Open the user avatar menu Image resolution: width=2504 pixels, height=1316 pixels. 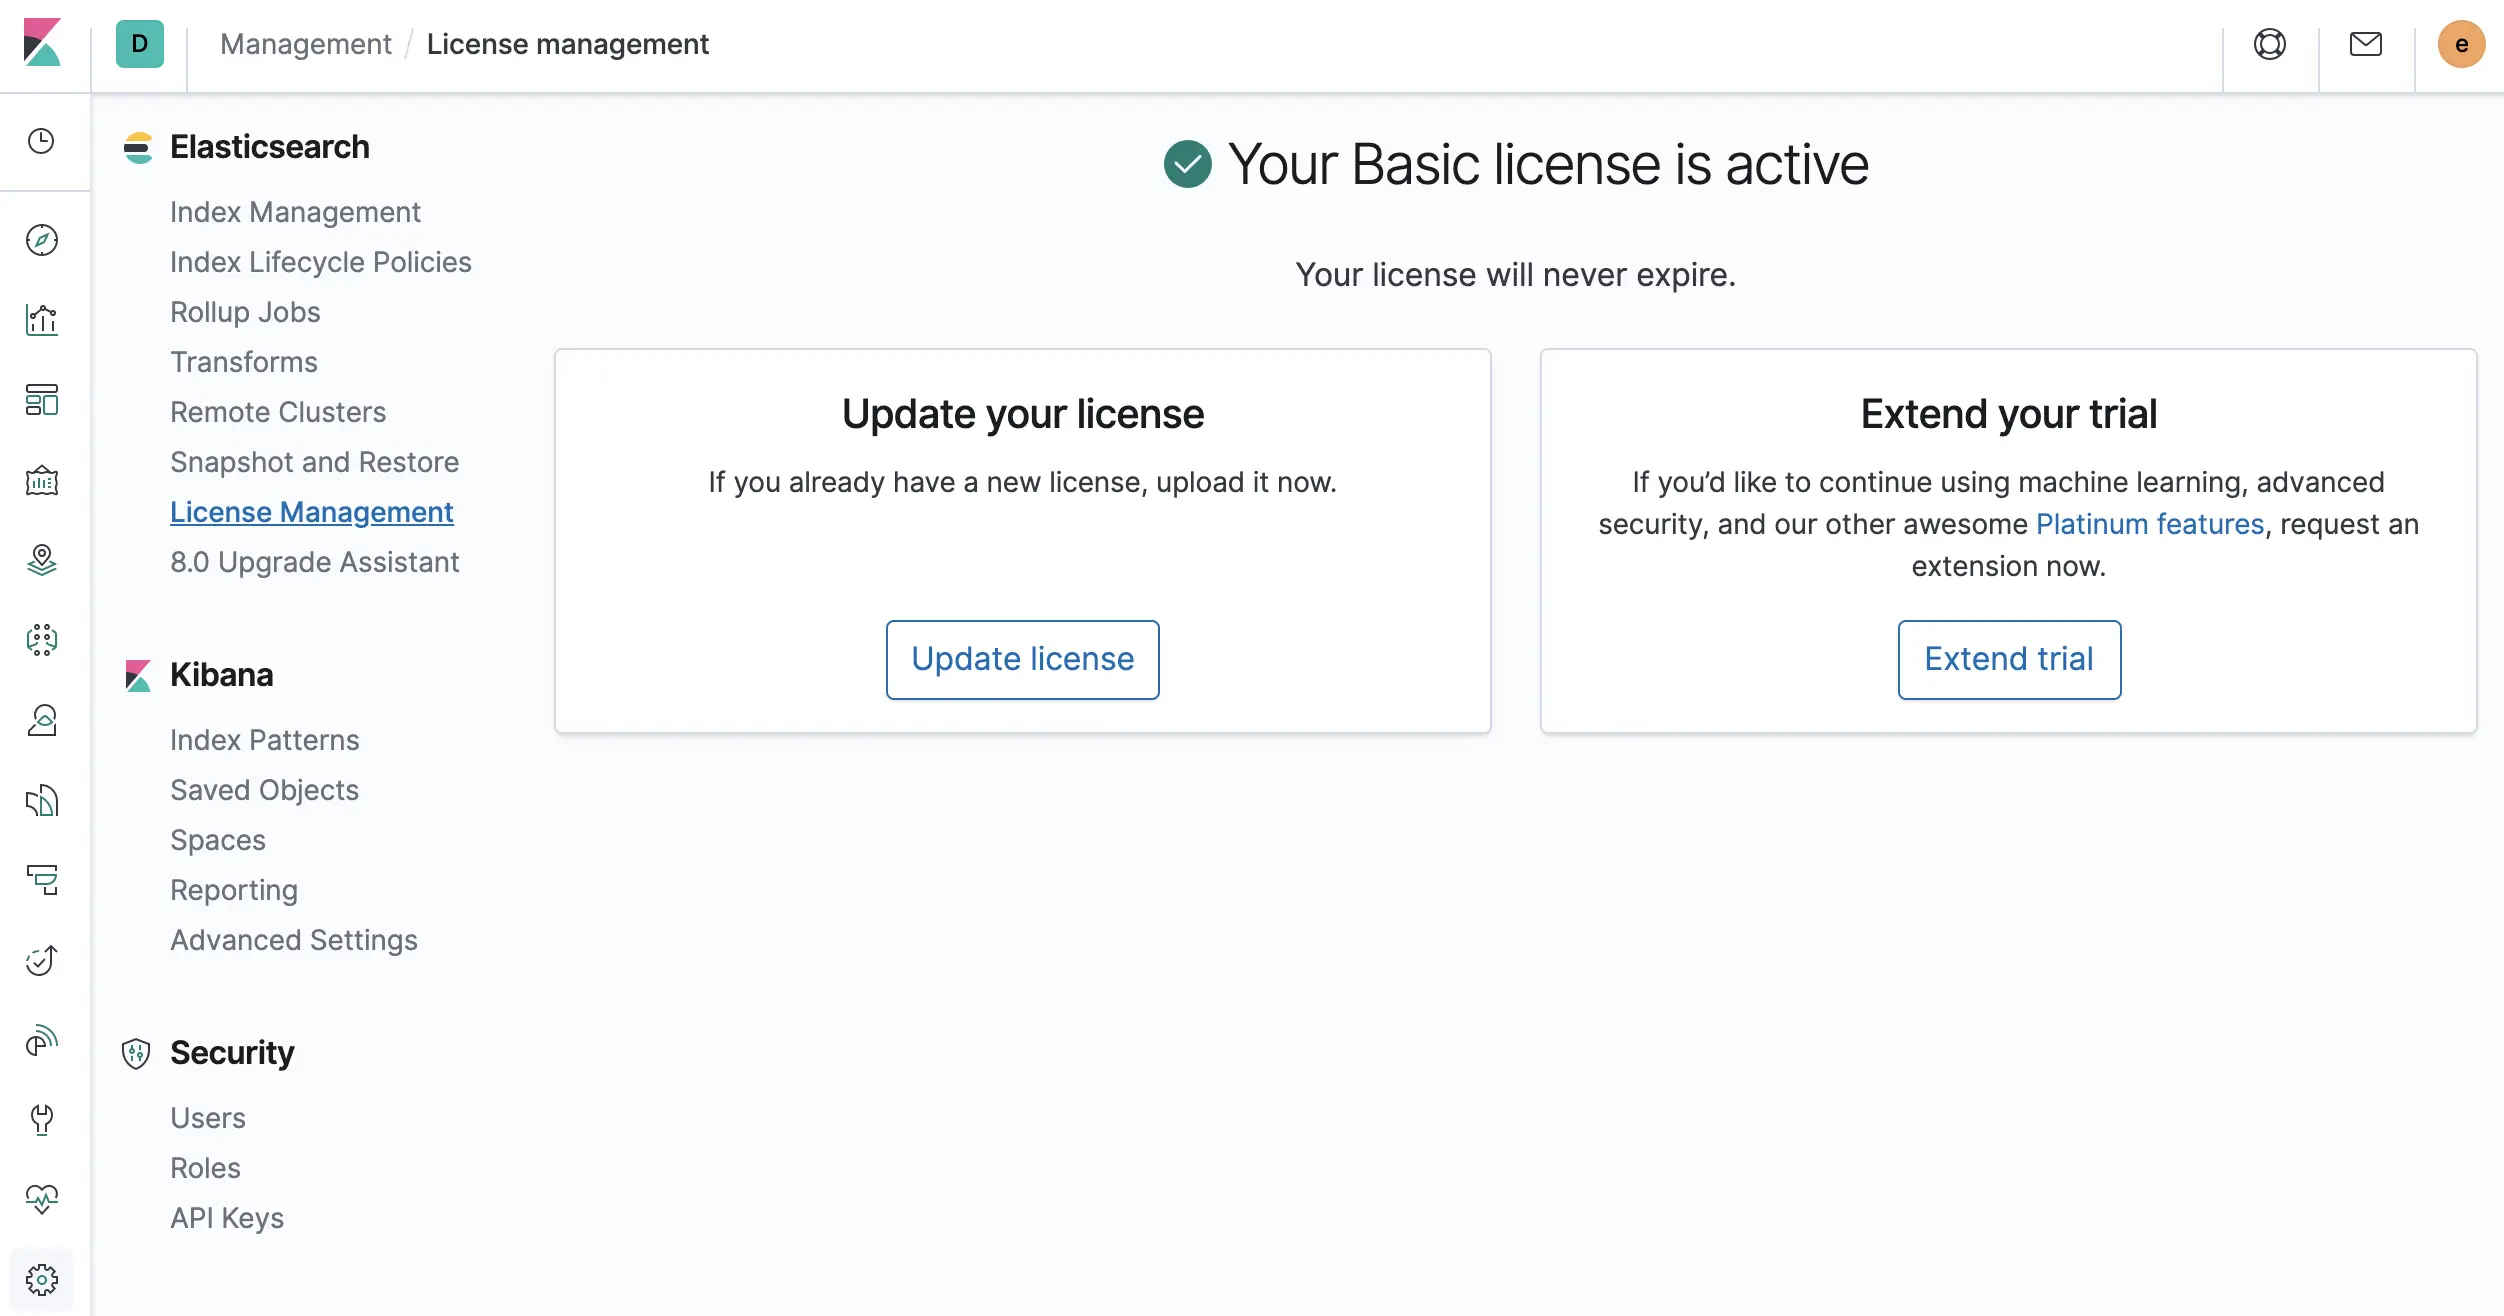coord(2461,44)
